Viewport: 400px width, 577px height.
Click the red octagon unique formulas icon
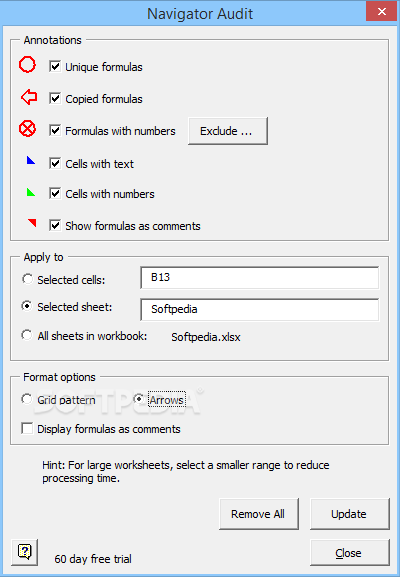(27, 65)
